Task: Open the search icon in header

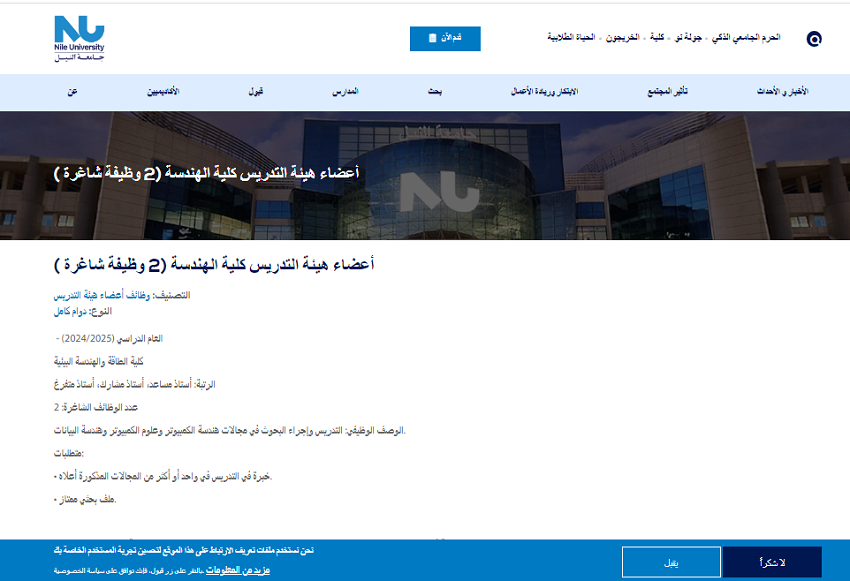Action: [x=814, y=39]
